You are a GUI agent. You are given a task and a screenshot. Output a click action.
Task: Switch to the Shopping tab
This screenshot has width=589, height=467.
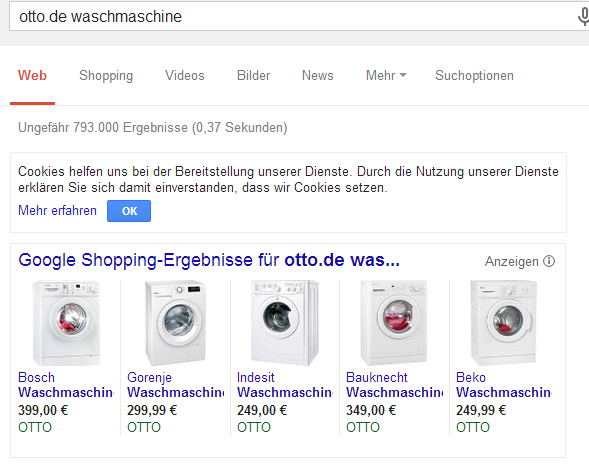click(106, 76)
